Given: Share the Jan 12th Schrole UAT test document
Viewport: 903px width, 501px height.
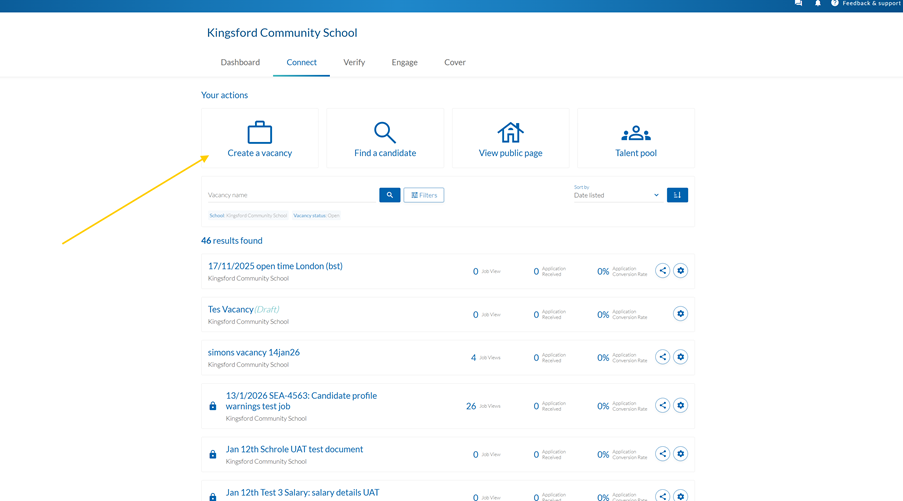Looking at the screenshot, I should point(662,454).
